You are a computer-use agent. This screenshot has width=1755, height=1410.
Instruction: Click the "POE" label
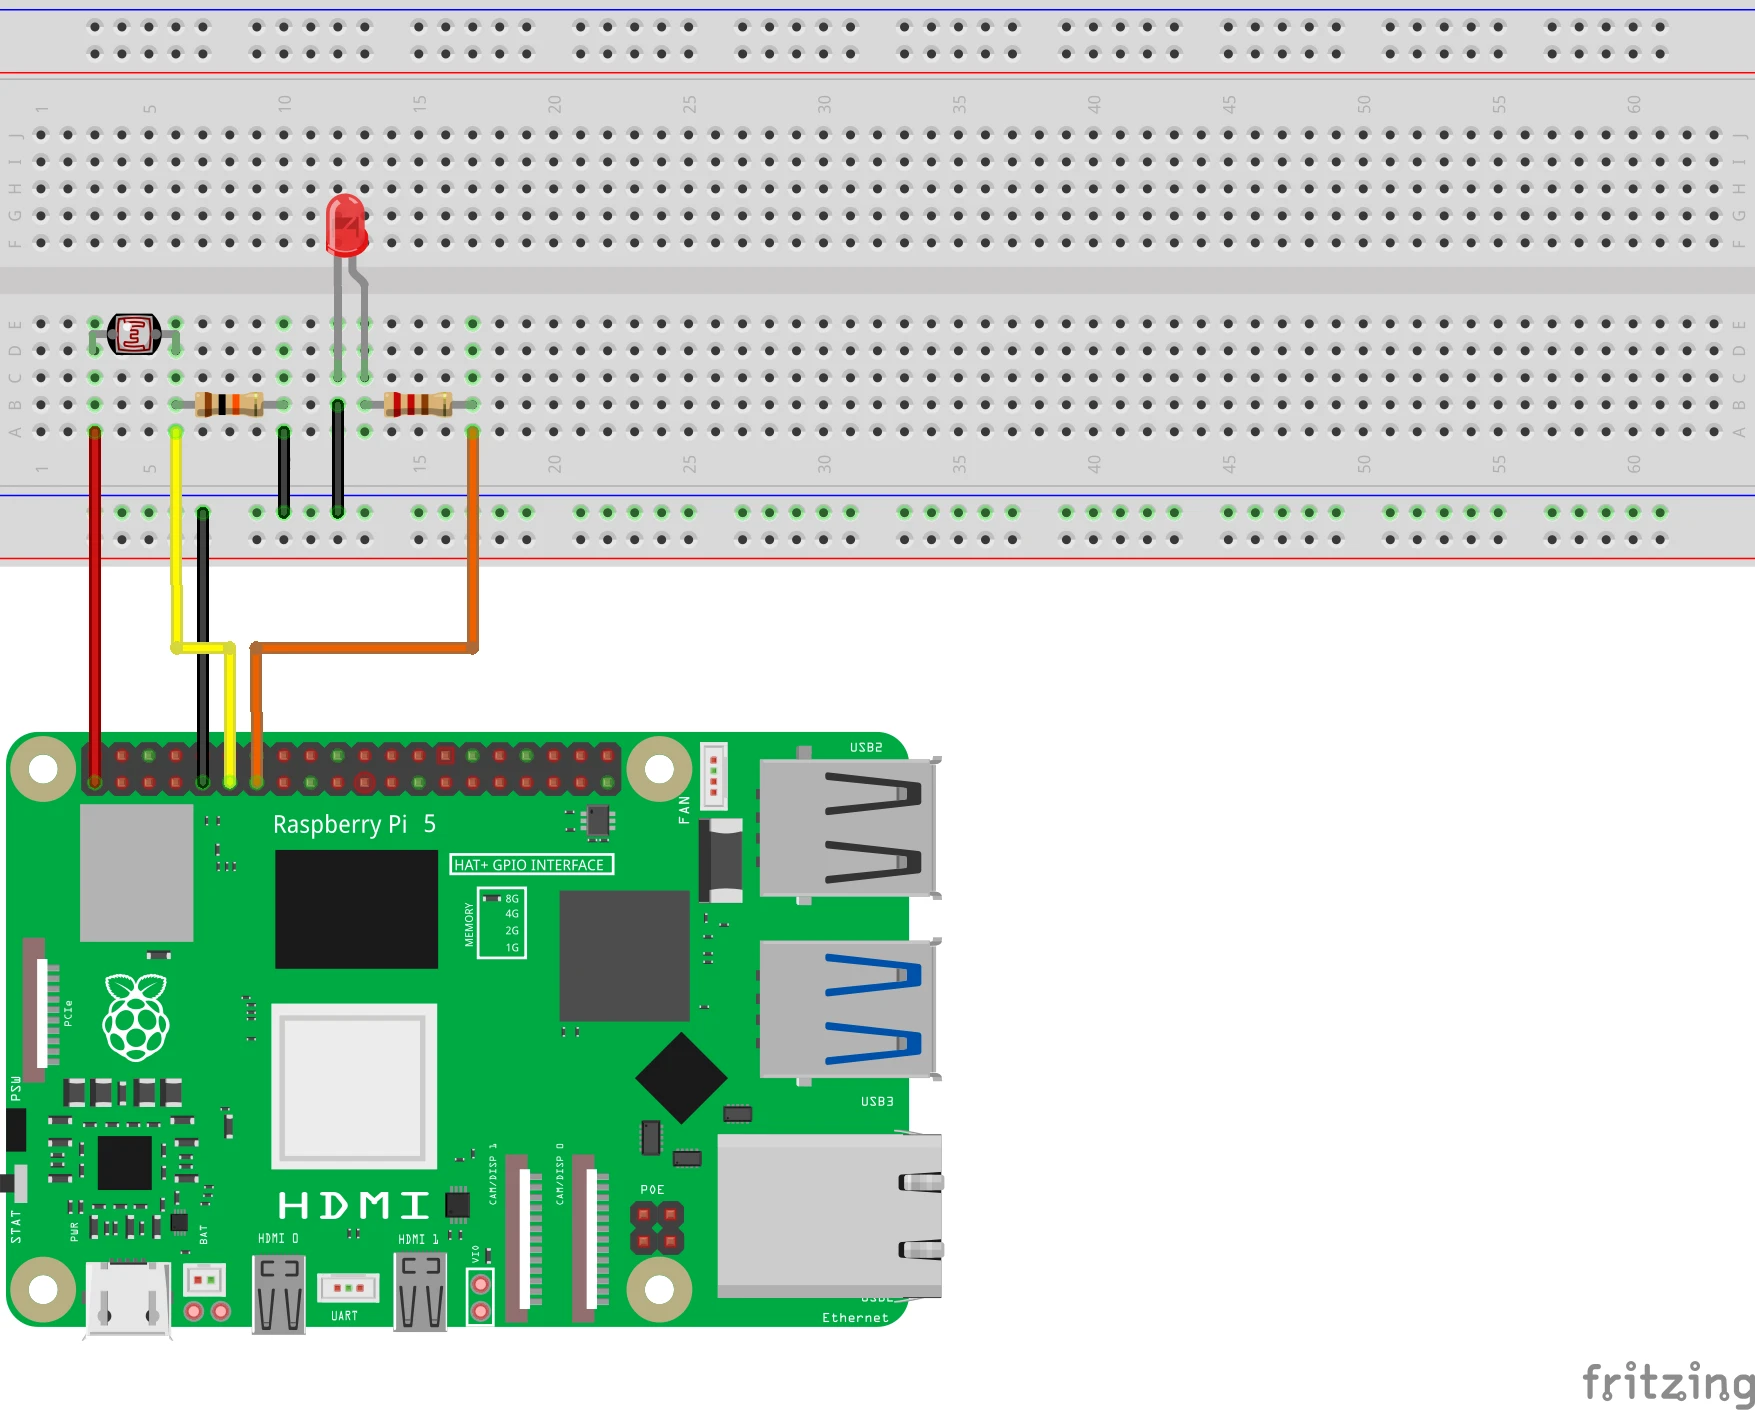coord(652,1190)
